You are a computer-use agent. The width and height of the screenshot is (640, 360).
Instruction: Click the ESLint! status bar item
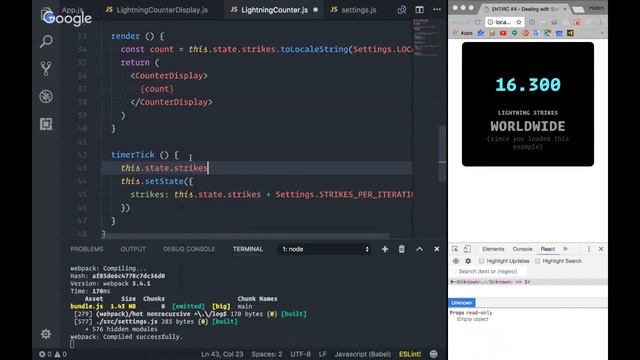click(x=410, y=354)
